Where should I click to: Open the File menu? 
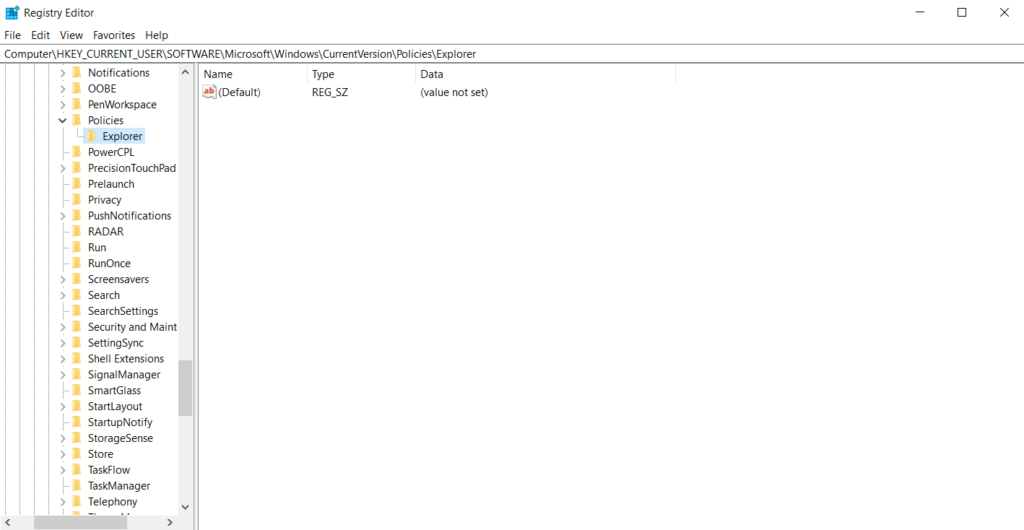[x=12, y=35]
